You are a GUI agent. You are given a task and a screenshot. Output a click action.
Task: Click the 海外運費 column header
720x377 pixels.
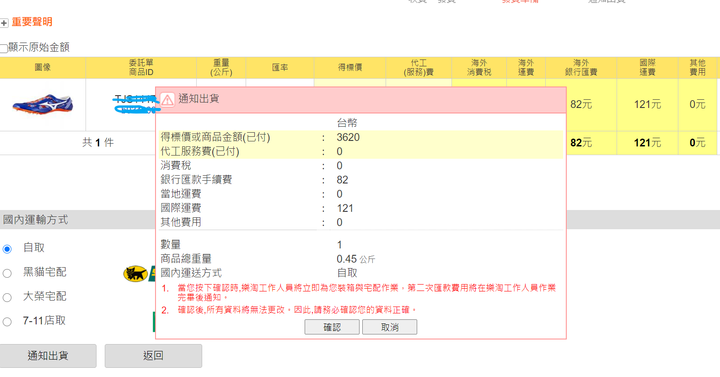point(526,68)
